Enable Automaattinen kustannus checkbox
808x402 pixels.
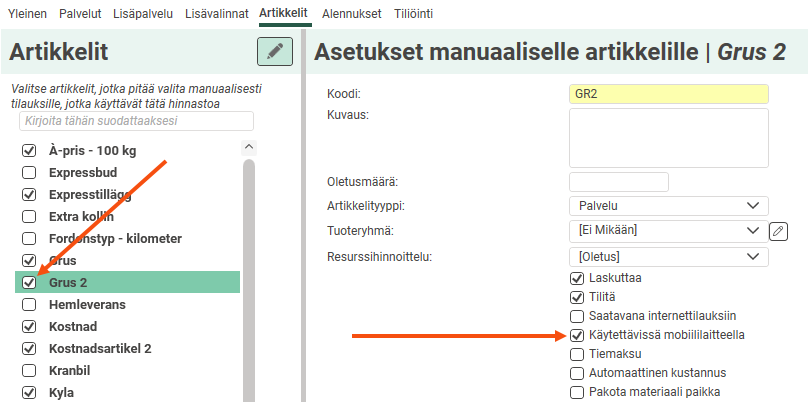577,373
